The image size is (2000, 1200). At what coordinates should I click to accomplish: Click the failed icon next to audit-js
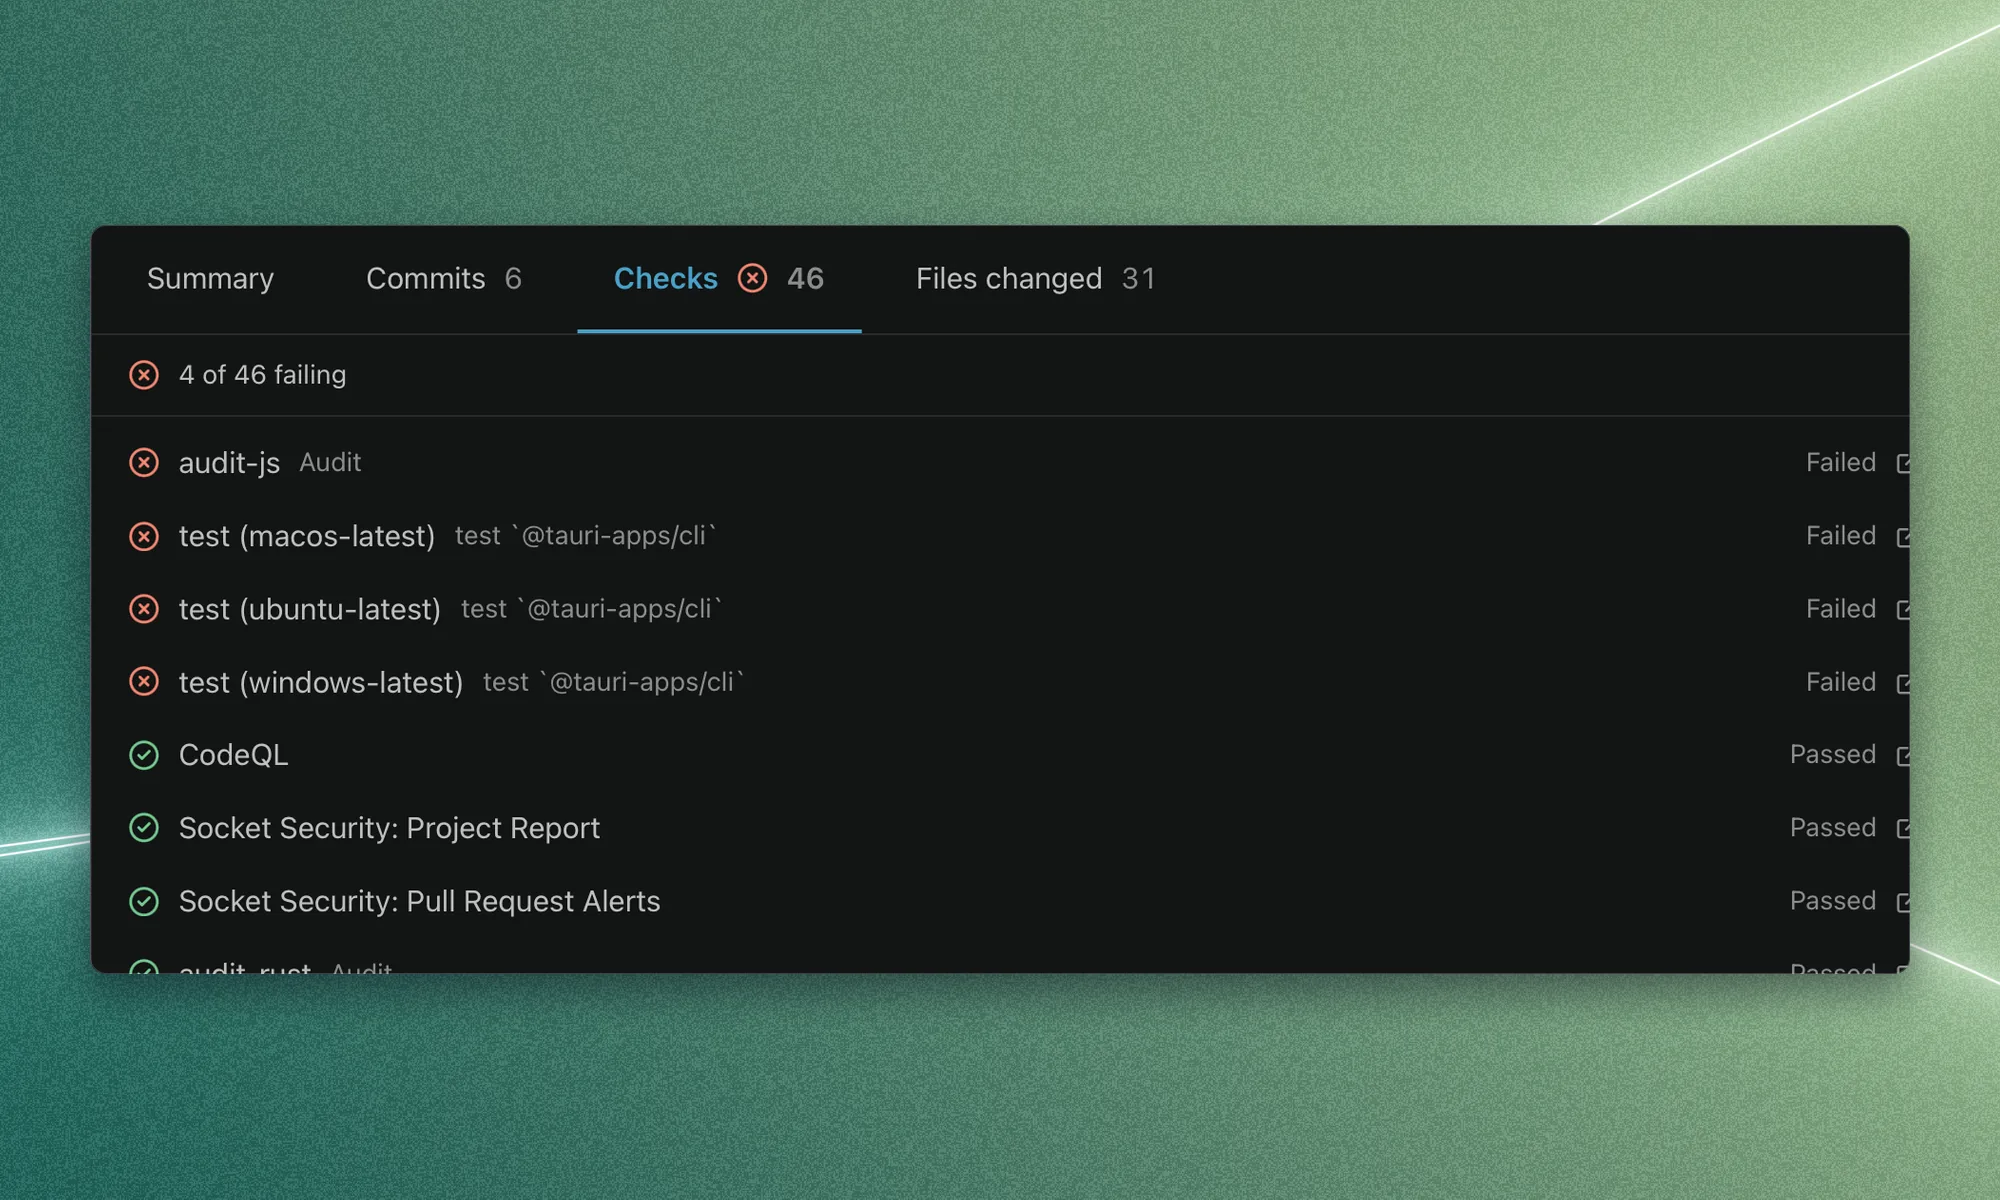[144, 463]
